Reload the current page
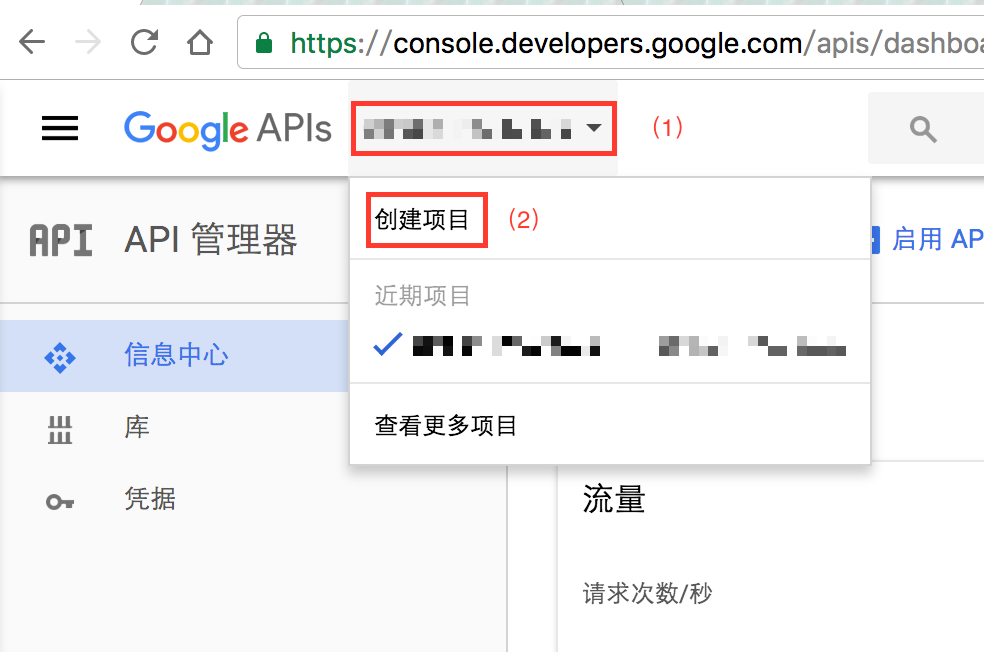Viewport: 984px width, 652px height. coord(145,43)
